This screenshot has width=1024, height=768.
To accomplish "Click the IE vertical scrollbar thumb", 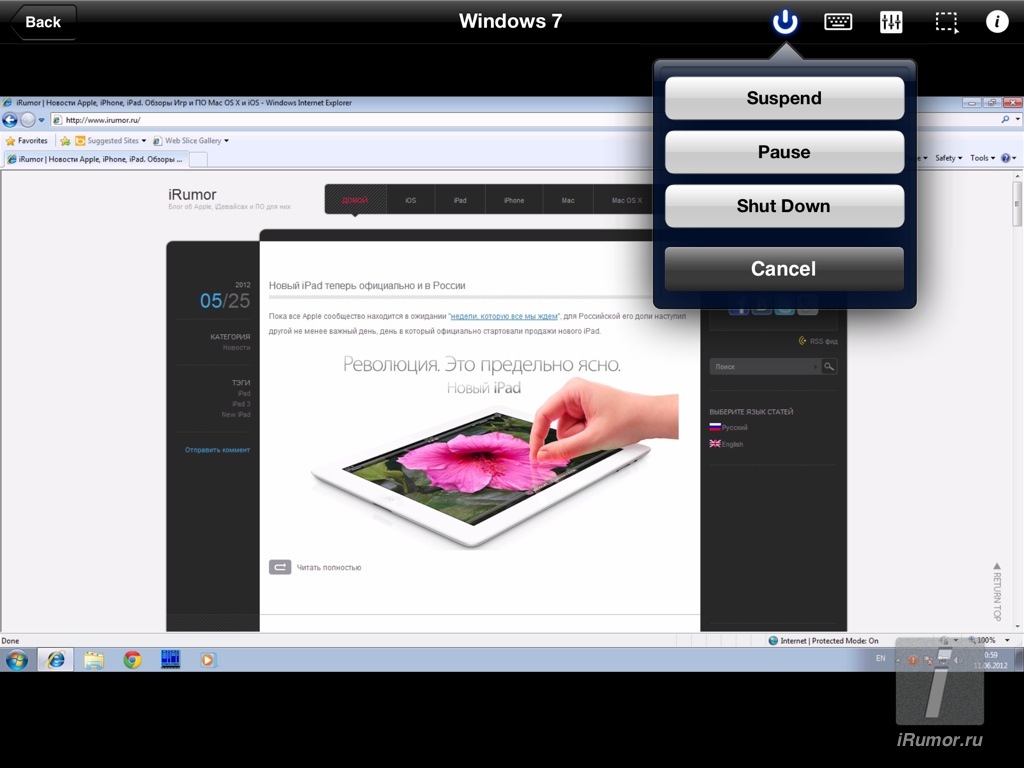I will [x=1017, y=204].
